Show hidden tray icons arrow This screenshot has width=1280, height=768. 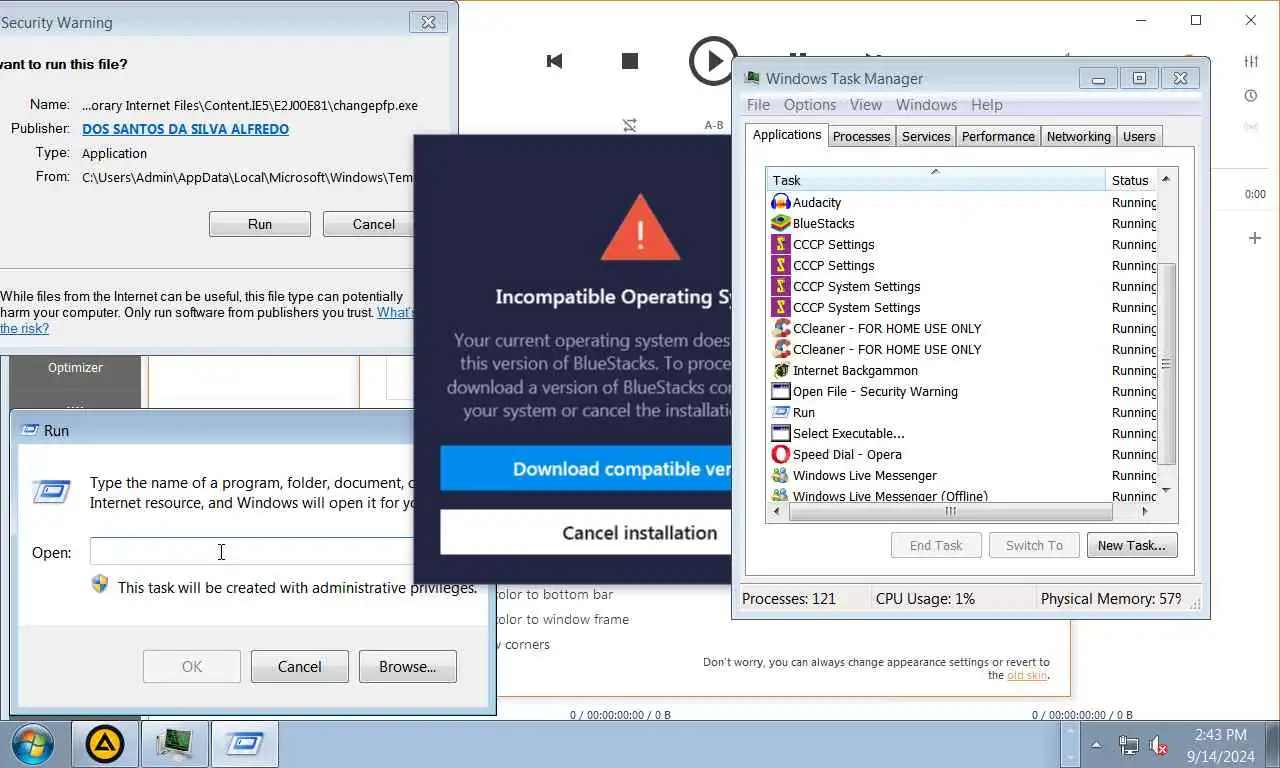coord(1096,745)
